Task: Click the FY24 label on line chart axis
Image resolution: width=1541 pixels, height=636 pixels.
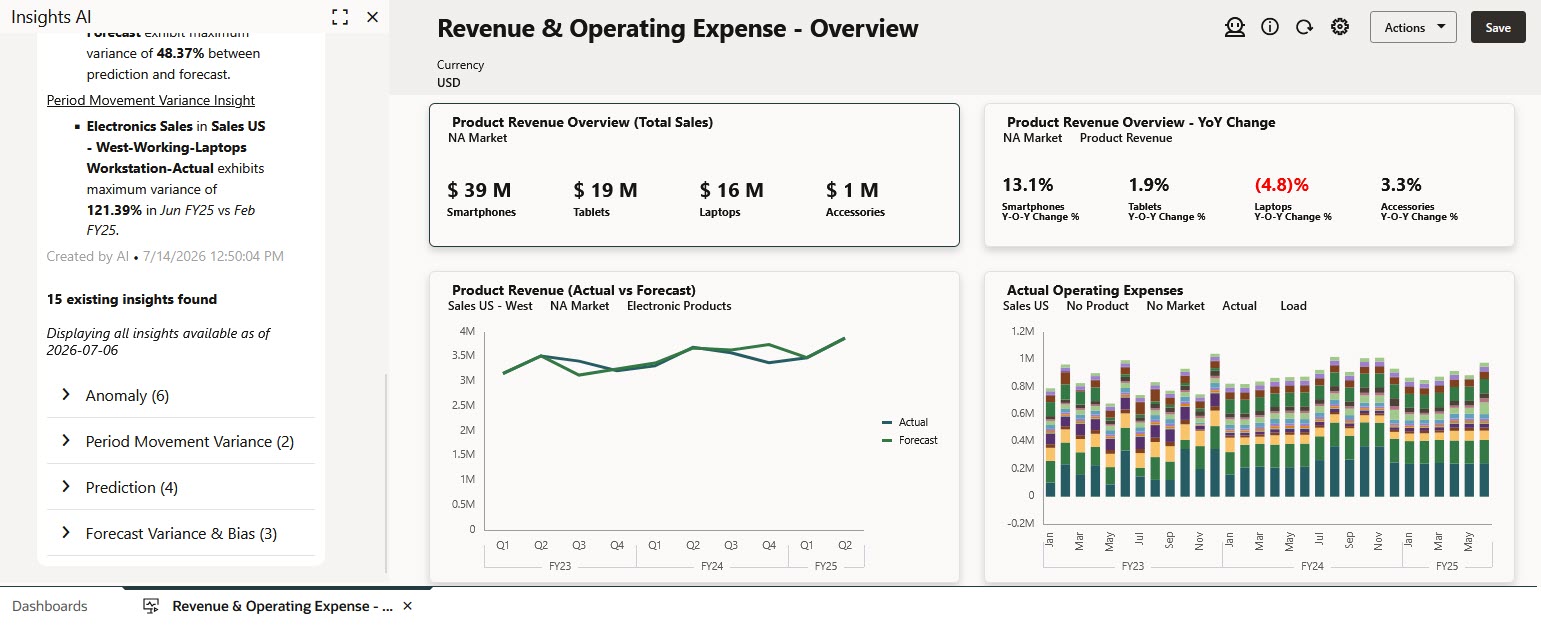Action: click(x=711, y=566)
